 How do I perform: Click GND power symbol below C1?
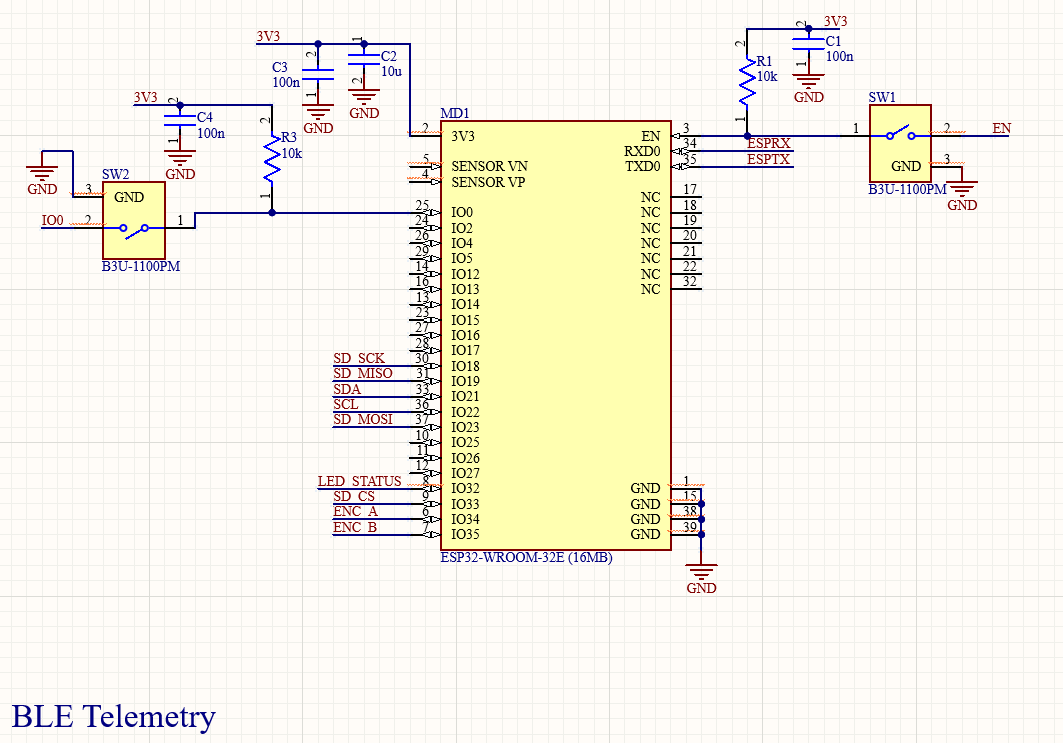coord(808,88)
